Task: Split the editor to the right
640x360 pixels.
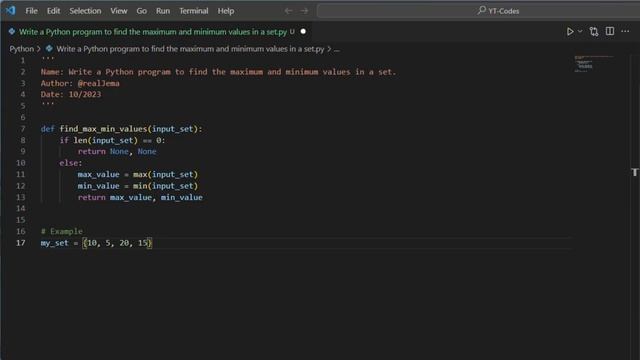Action: [610, 31]
